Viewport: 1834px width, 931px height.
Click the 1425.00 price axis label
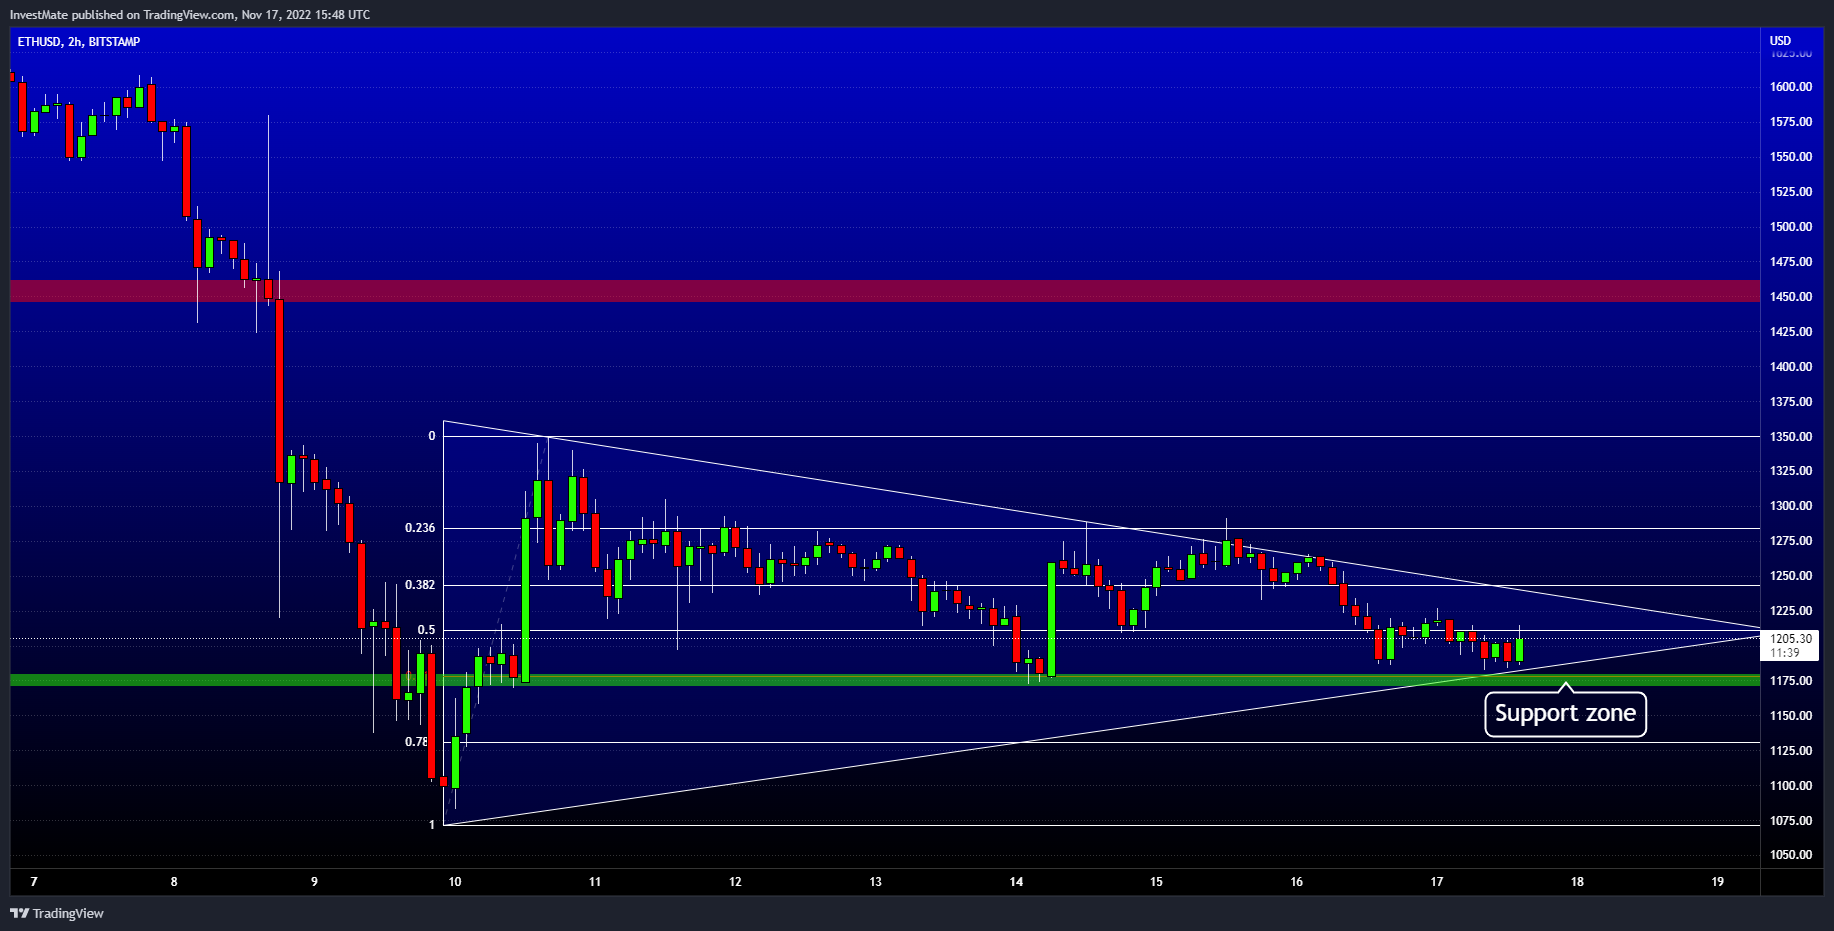point(1790,332)
